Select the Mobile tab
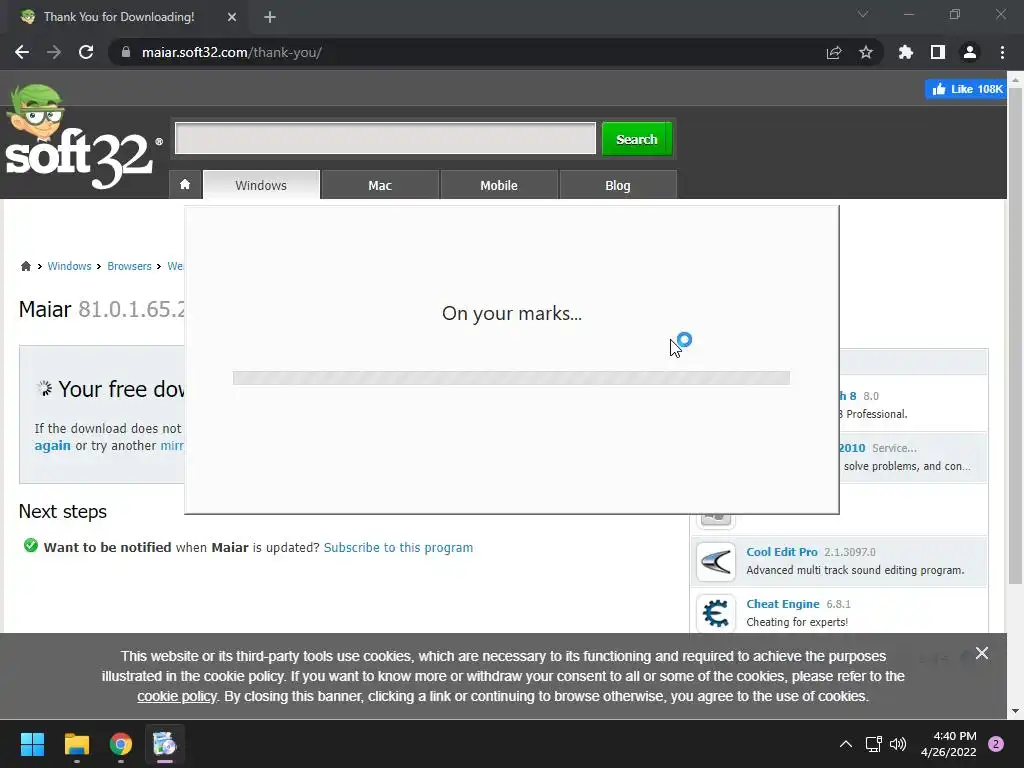1024x768 pixels. [x=499, y=185]
